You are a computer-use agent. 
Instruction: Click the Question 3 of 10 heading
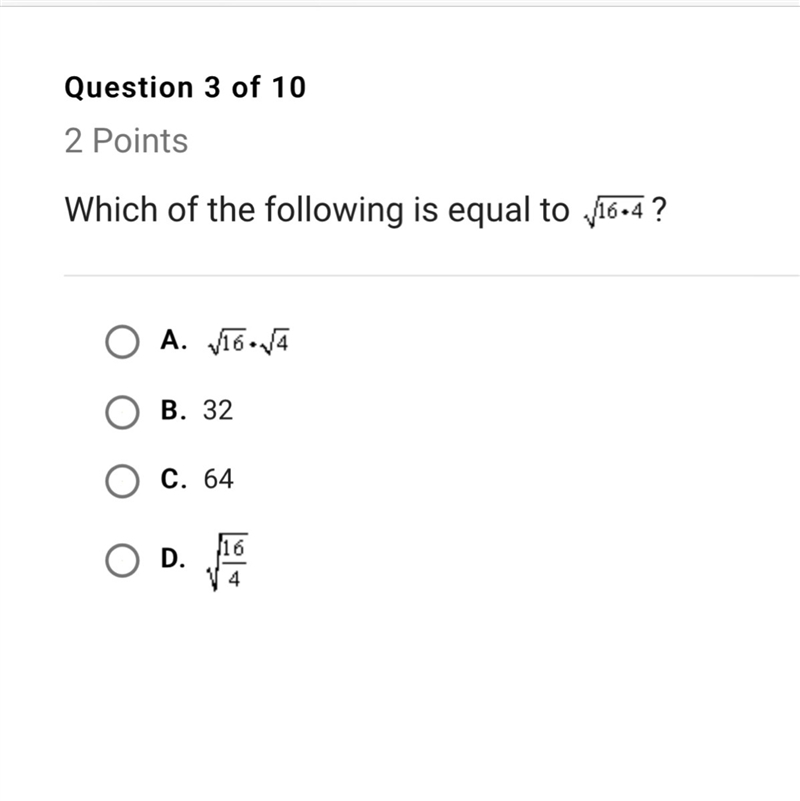coord(185,87)
